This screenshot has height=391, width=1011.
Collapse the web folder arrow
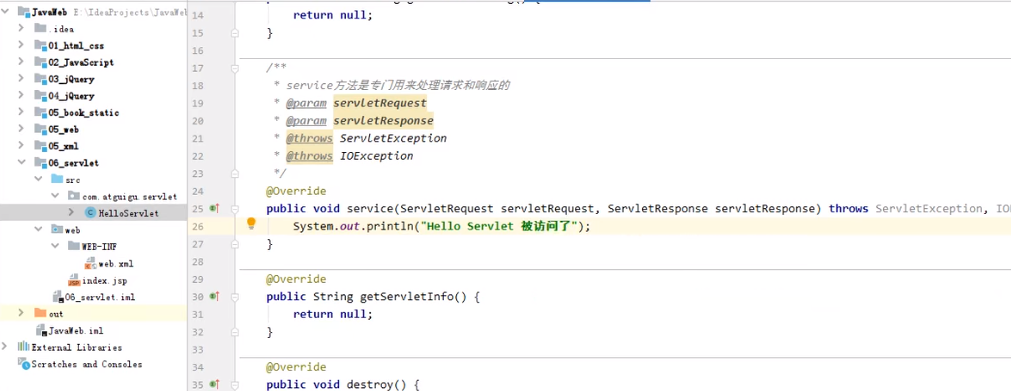[x=38, y=230]
